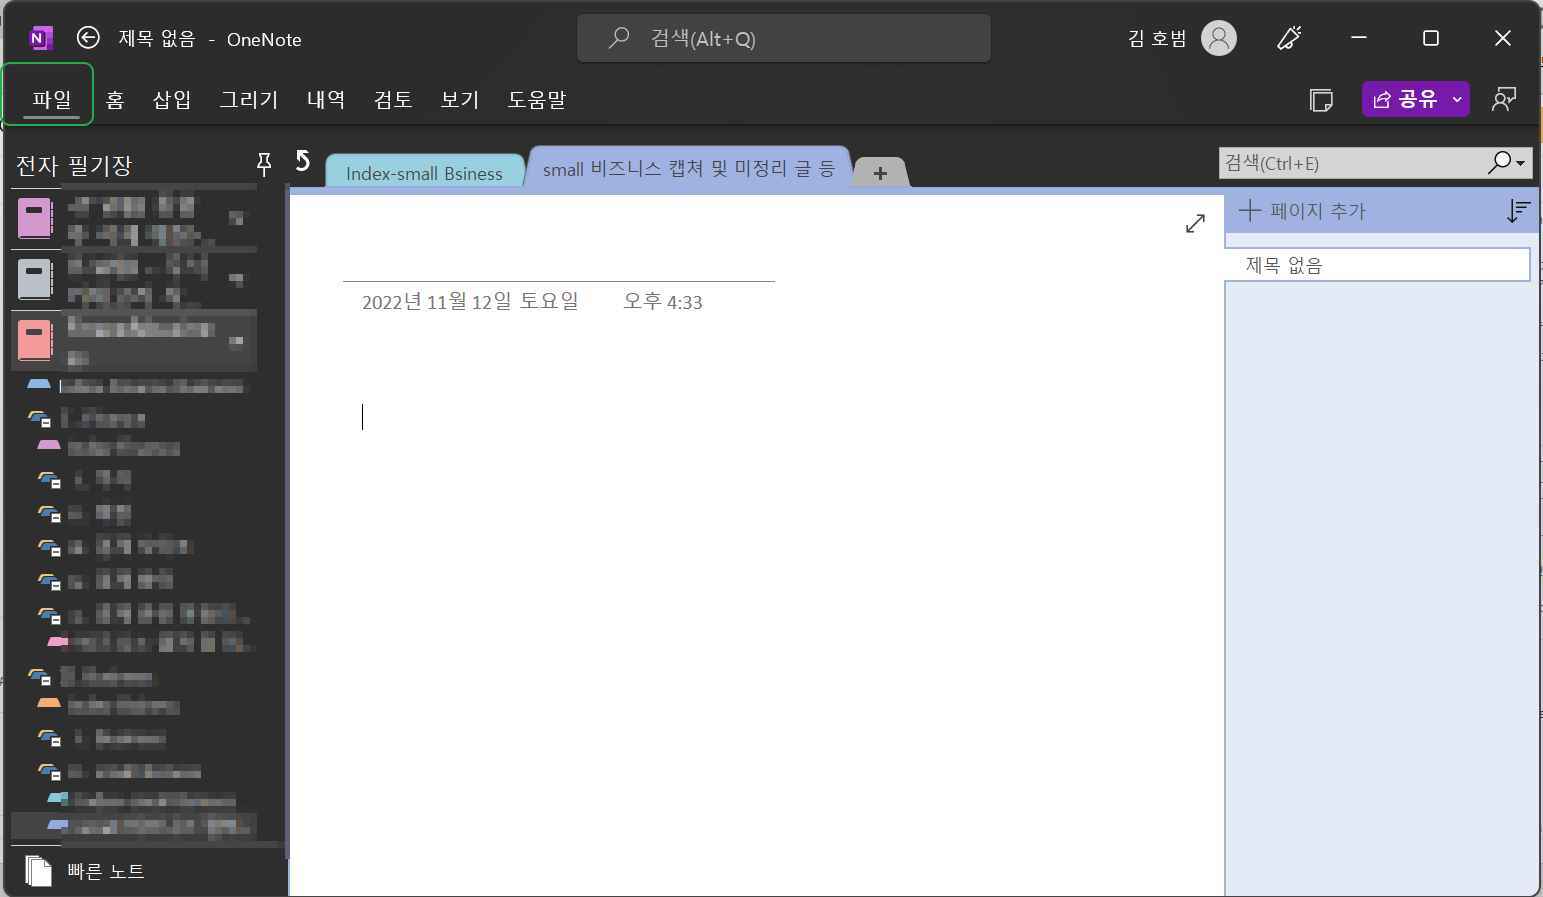Click the 검색(Ctrl+E) notebook search field
Viewport: 1543px width, 897px height.
[x=1352, y=163]
